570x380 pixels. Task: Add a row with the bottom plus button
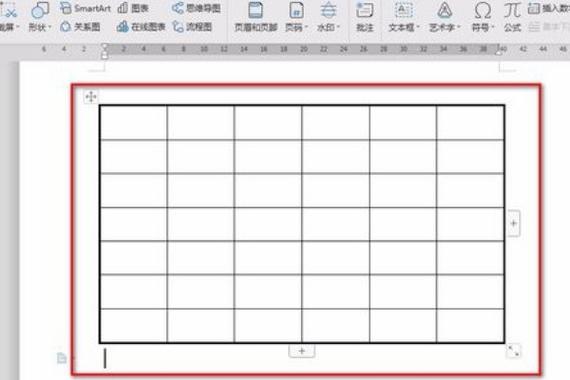301,351
